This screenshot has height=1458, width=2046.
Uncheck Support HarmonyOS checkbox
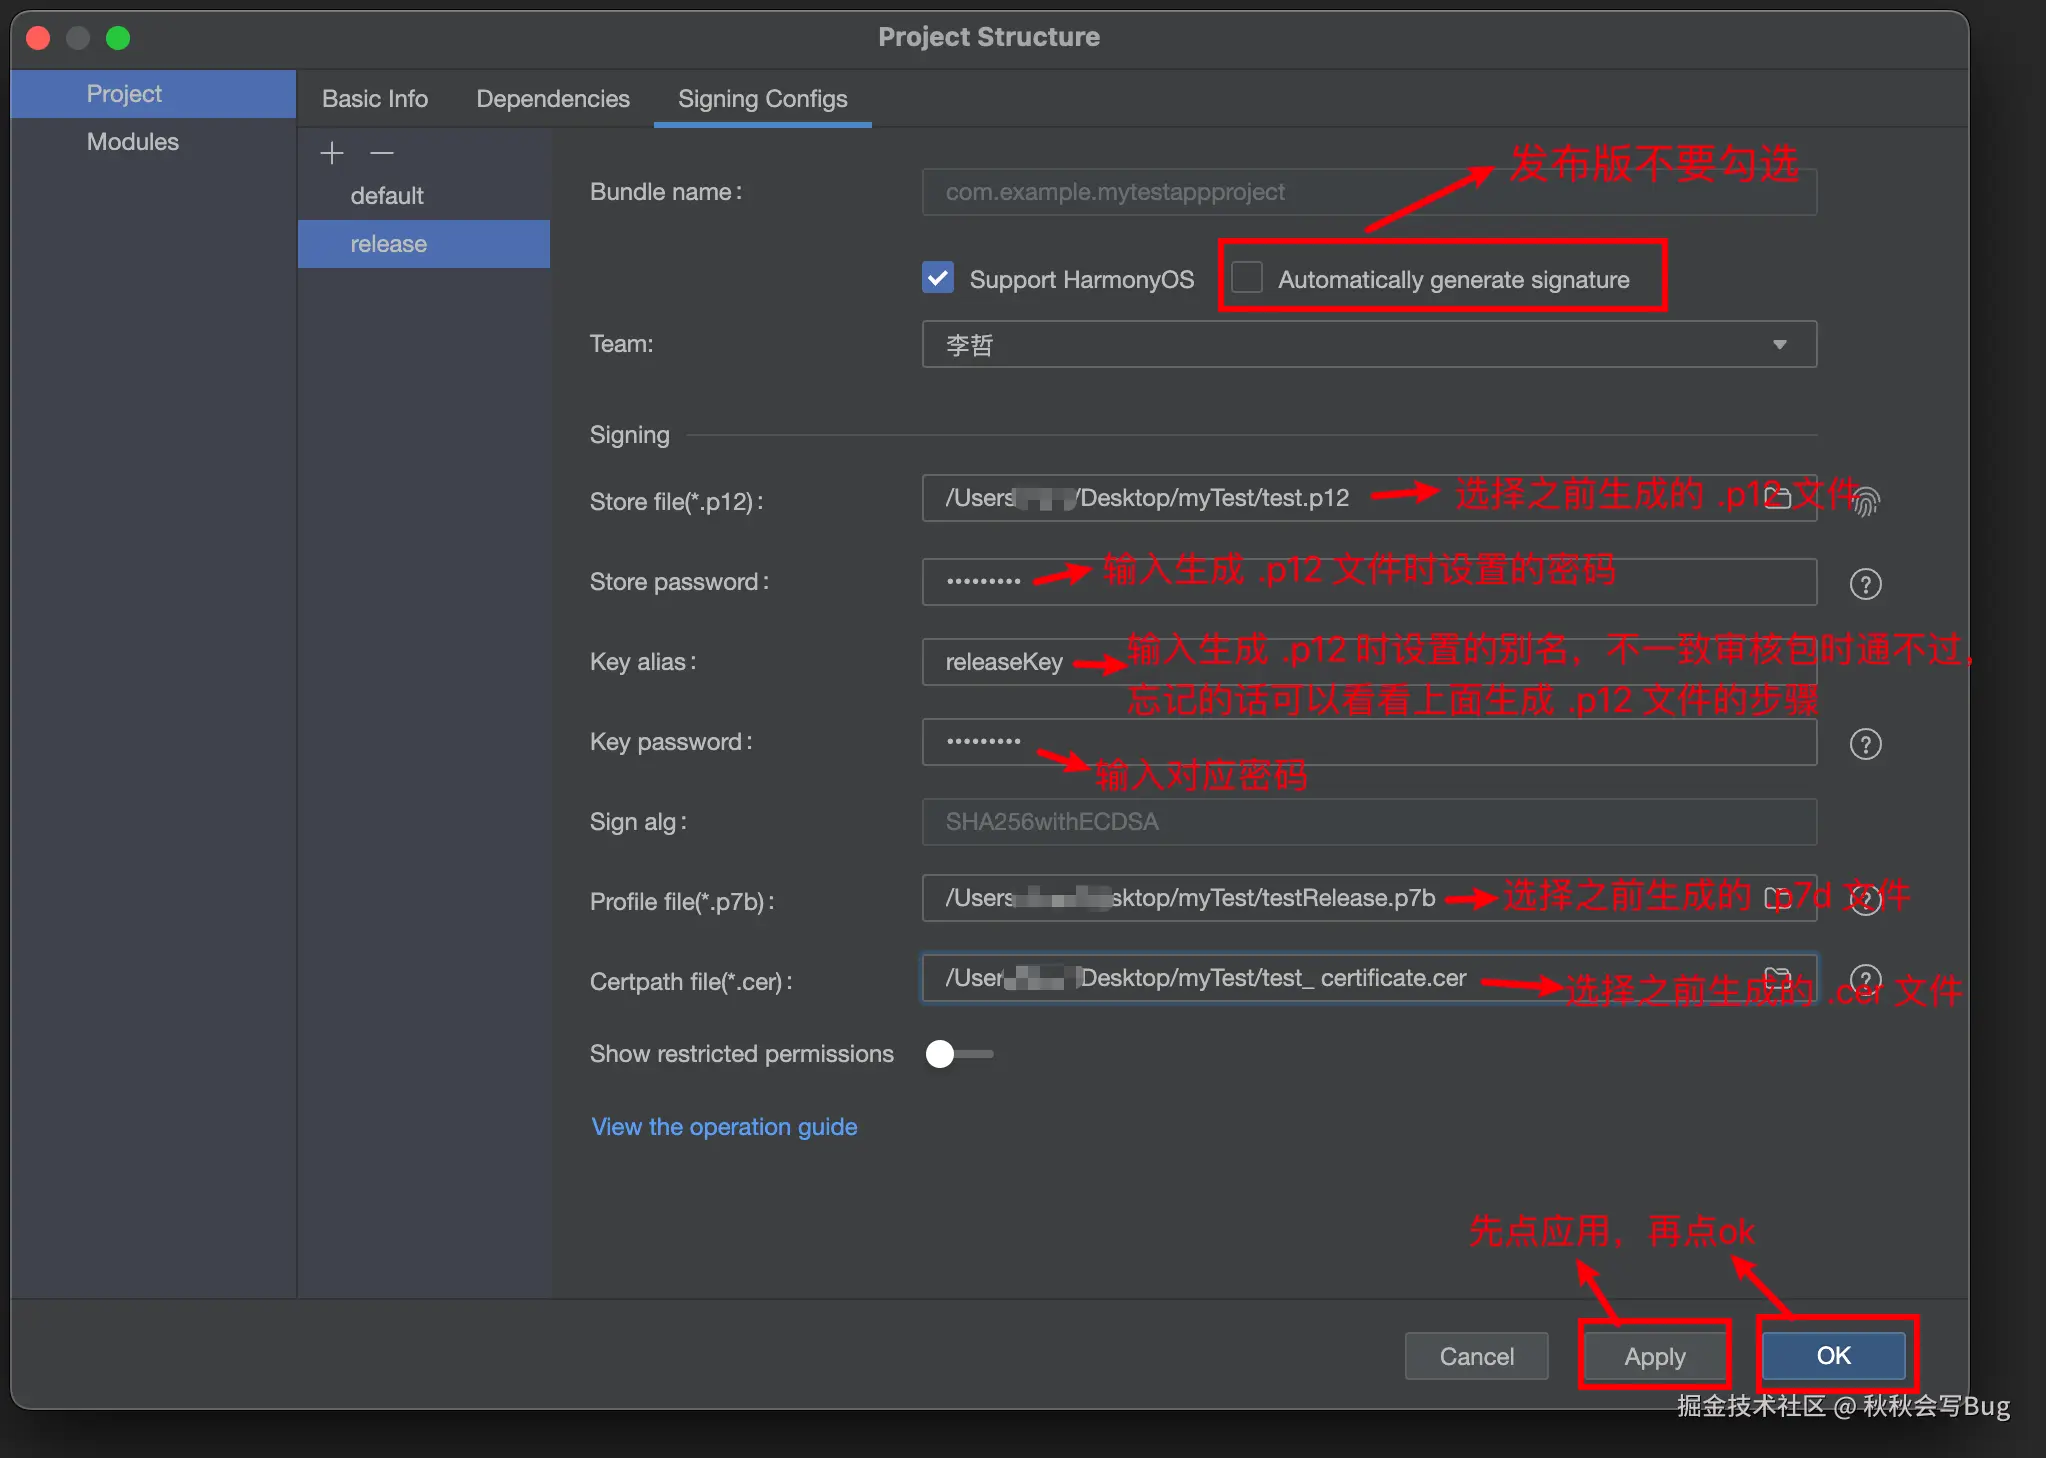click(x=938, y=278)
